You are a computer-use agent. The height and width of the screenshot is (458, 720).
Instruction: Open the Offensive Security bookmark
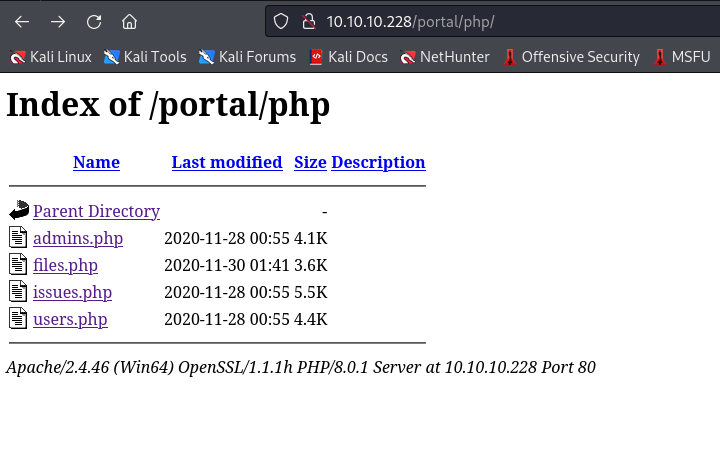[x=571, y=57]
